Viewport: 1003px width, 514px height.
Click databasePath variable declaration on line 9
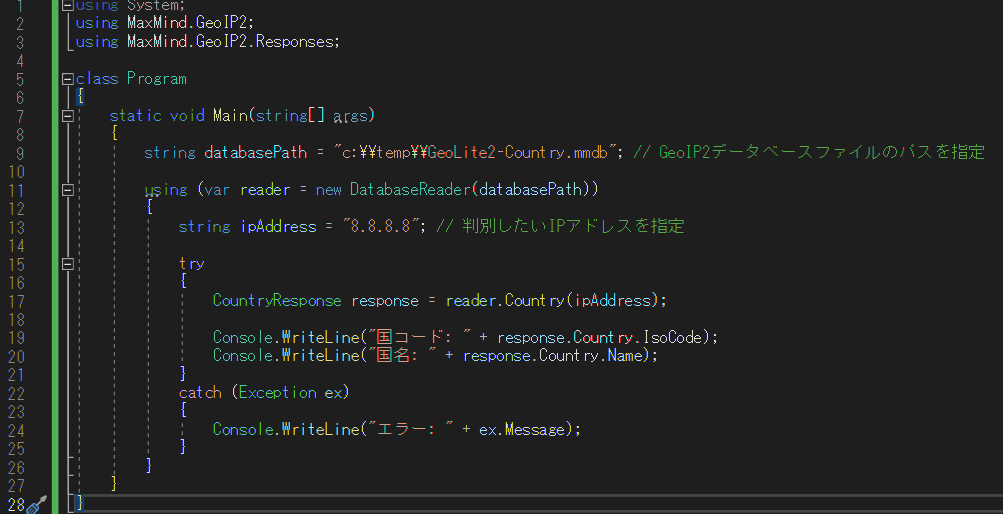tap(256, 153)
